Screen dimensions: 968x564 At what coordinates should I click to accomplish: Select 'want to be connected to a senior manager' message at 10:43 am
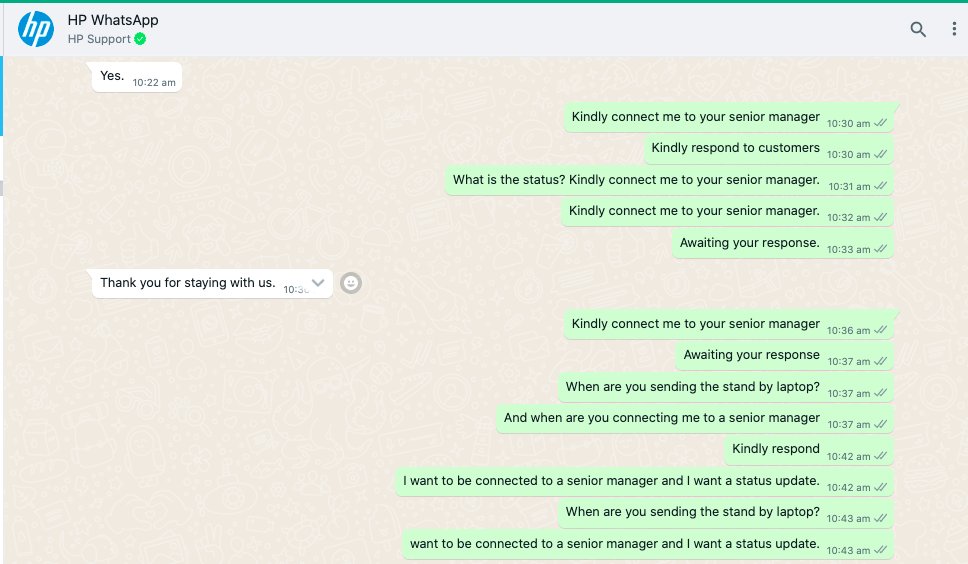648,544
